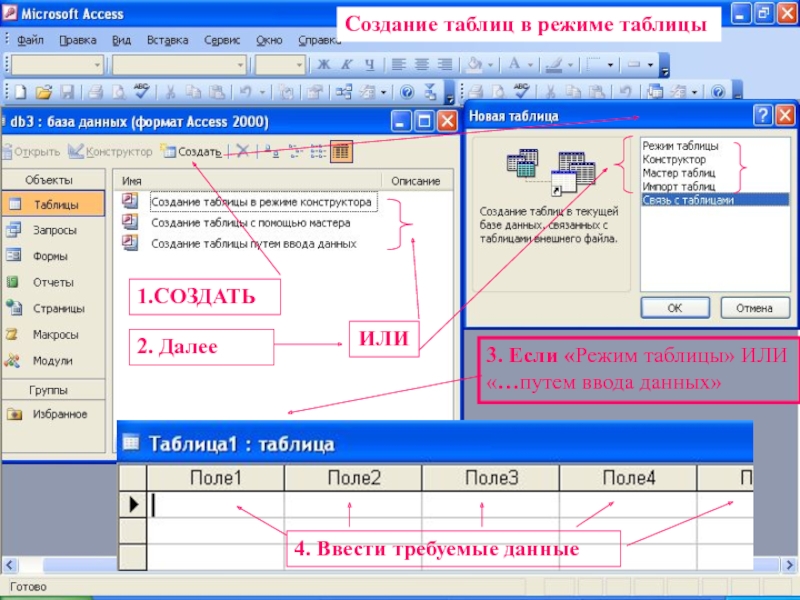This screenshot has width=800, height=600.
Task: Click the Open folder icon
Action: pos(44,92)
